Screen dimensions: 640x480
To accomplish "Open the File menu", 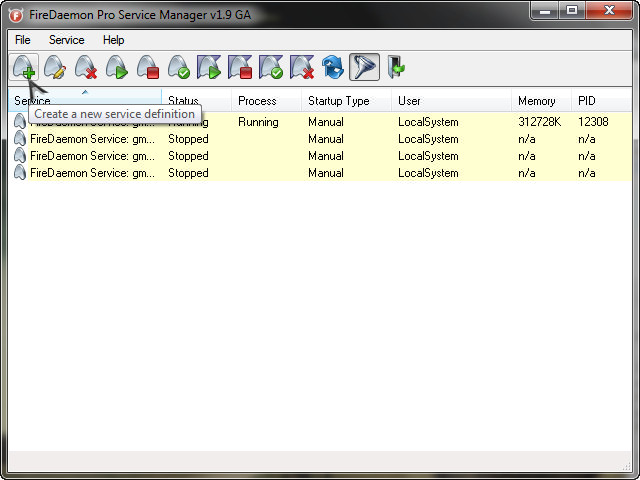I will 23,40.
